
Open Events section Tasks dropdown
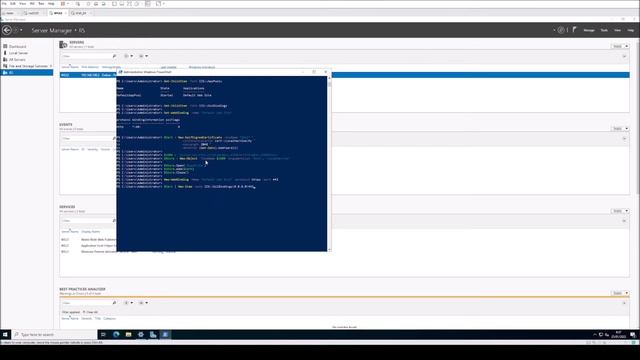pyautogui.click(x=620, y=129)
